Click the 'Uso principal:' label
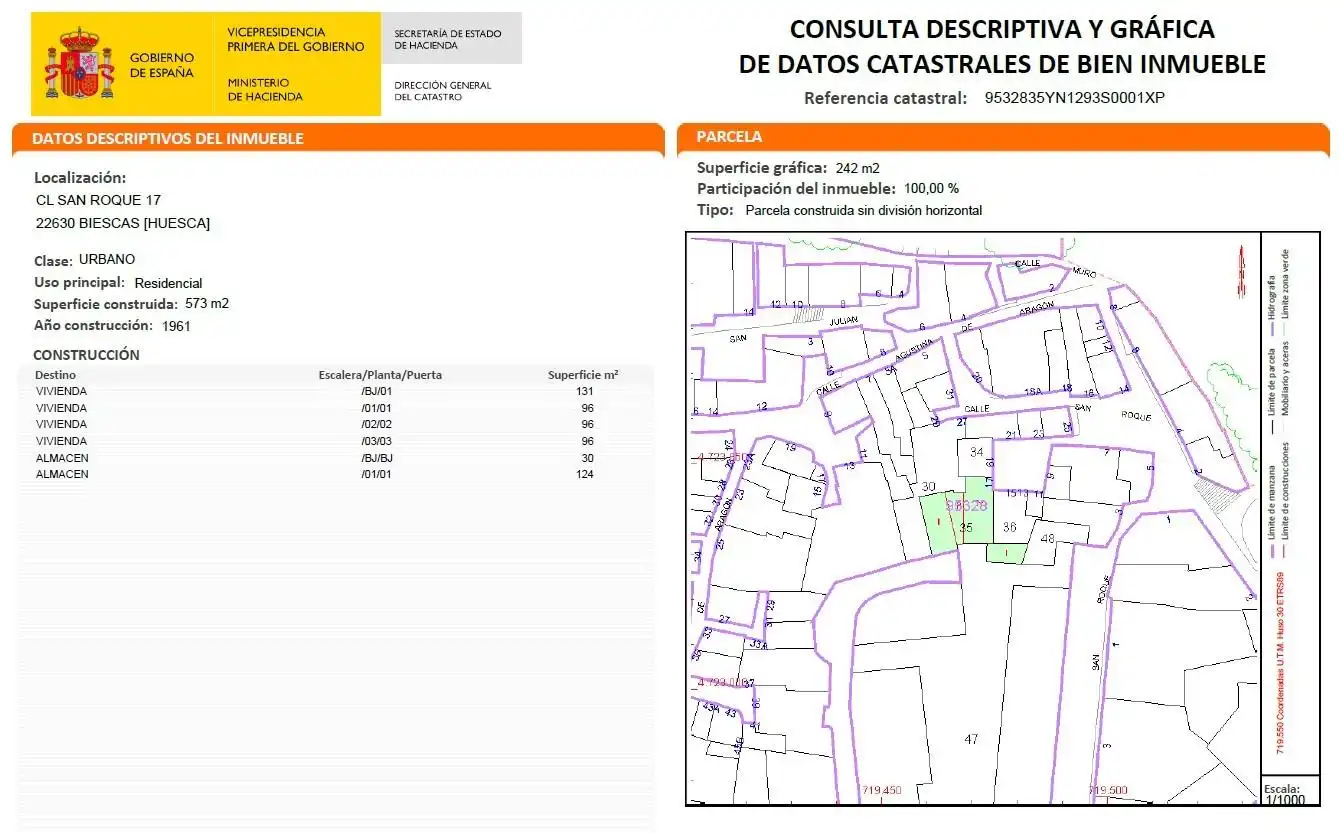The width and height of the screenshot is (1340, 833). (x=80, y=283)
